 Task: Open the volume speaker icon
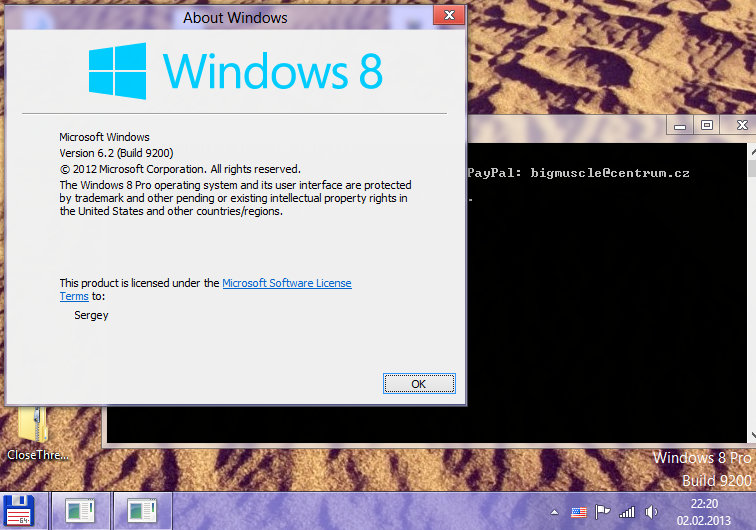click(651, 512)
